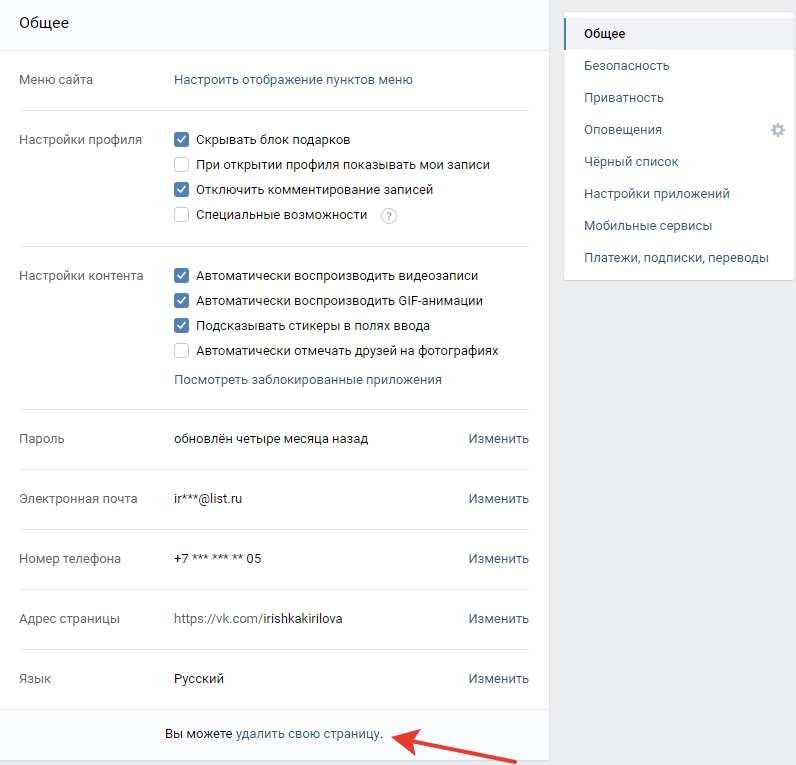
Task: Enable При открытии профиля показывать мои записи
Action: [181, 164]
